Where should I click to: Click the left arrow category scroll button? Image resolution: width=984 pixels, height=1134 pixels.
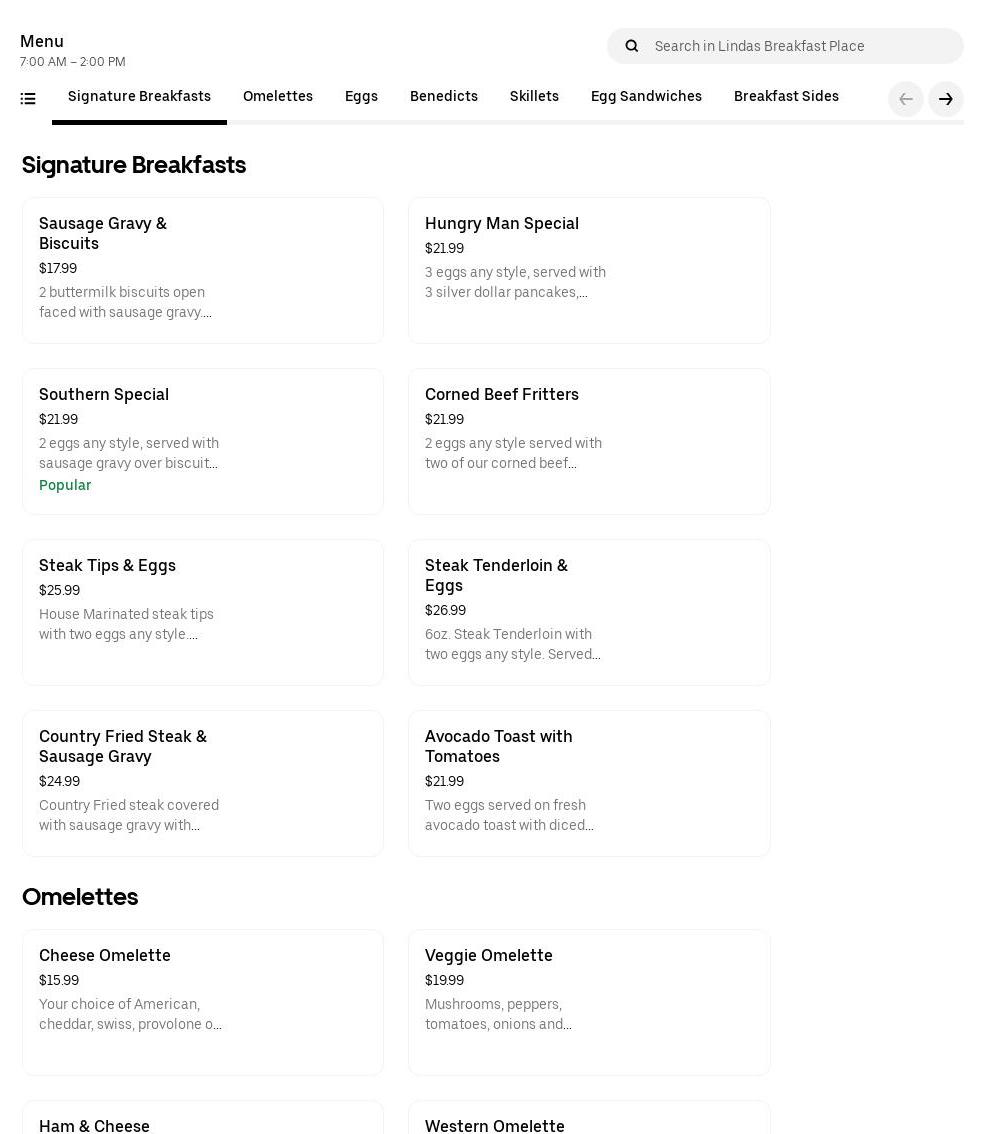(905, 99)
